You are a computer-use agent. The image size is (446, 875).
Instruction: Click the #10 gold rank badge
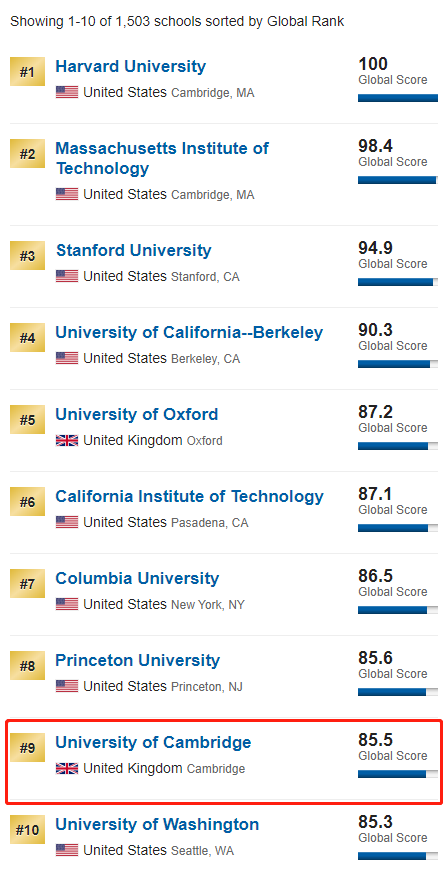tap(27, 830)
